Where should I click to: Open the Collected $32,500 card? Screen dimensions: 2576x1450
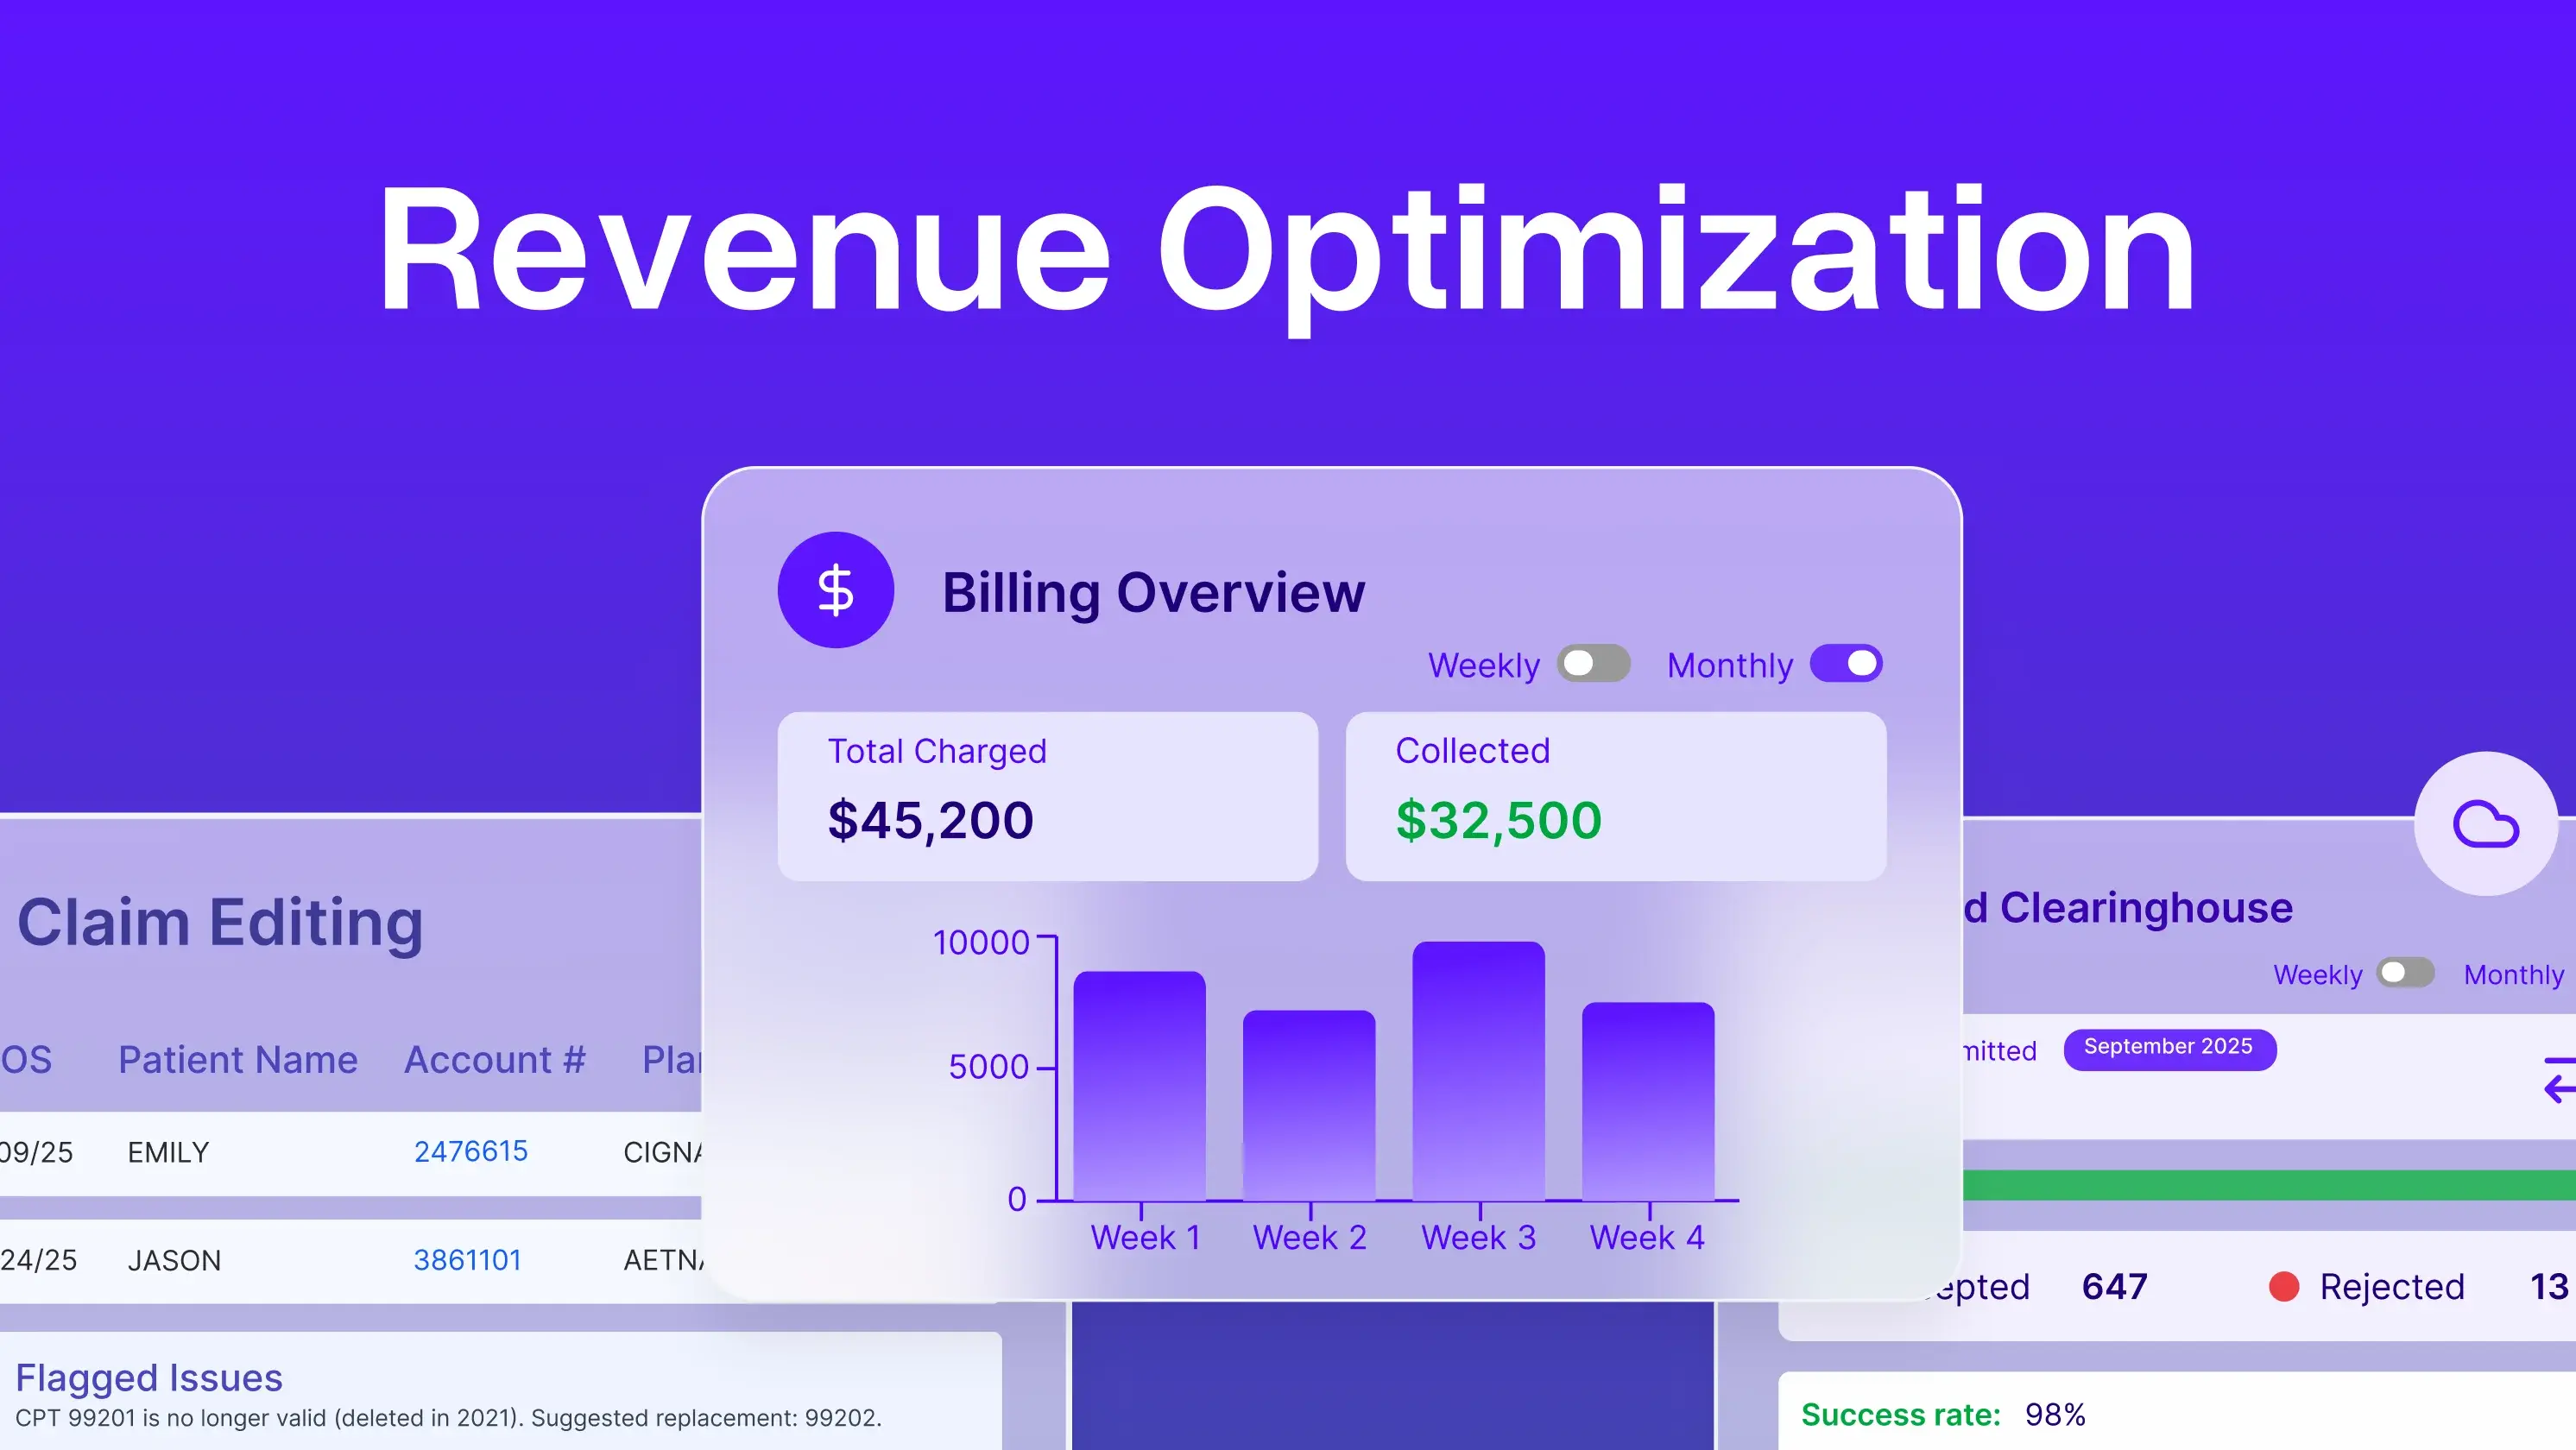[1615, 796]
